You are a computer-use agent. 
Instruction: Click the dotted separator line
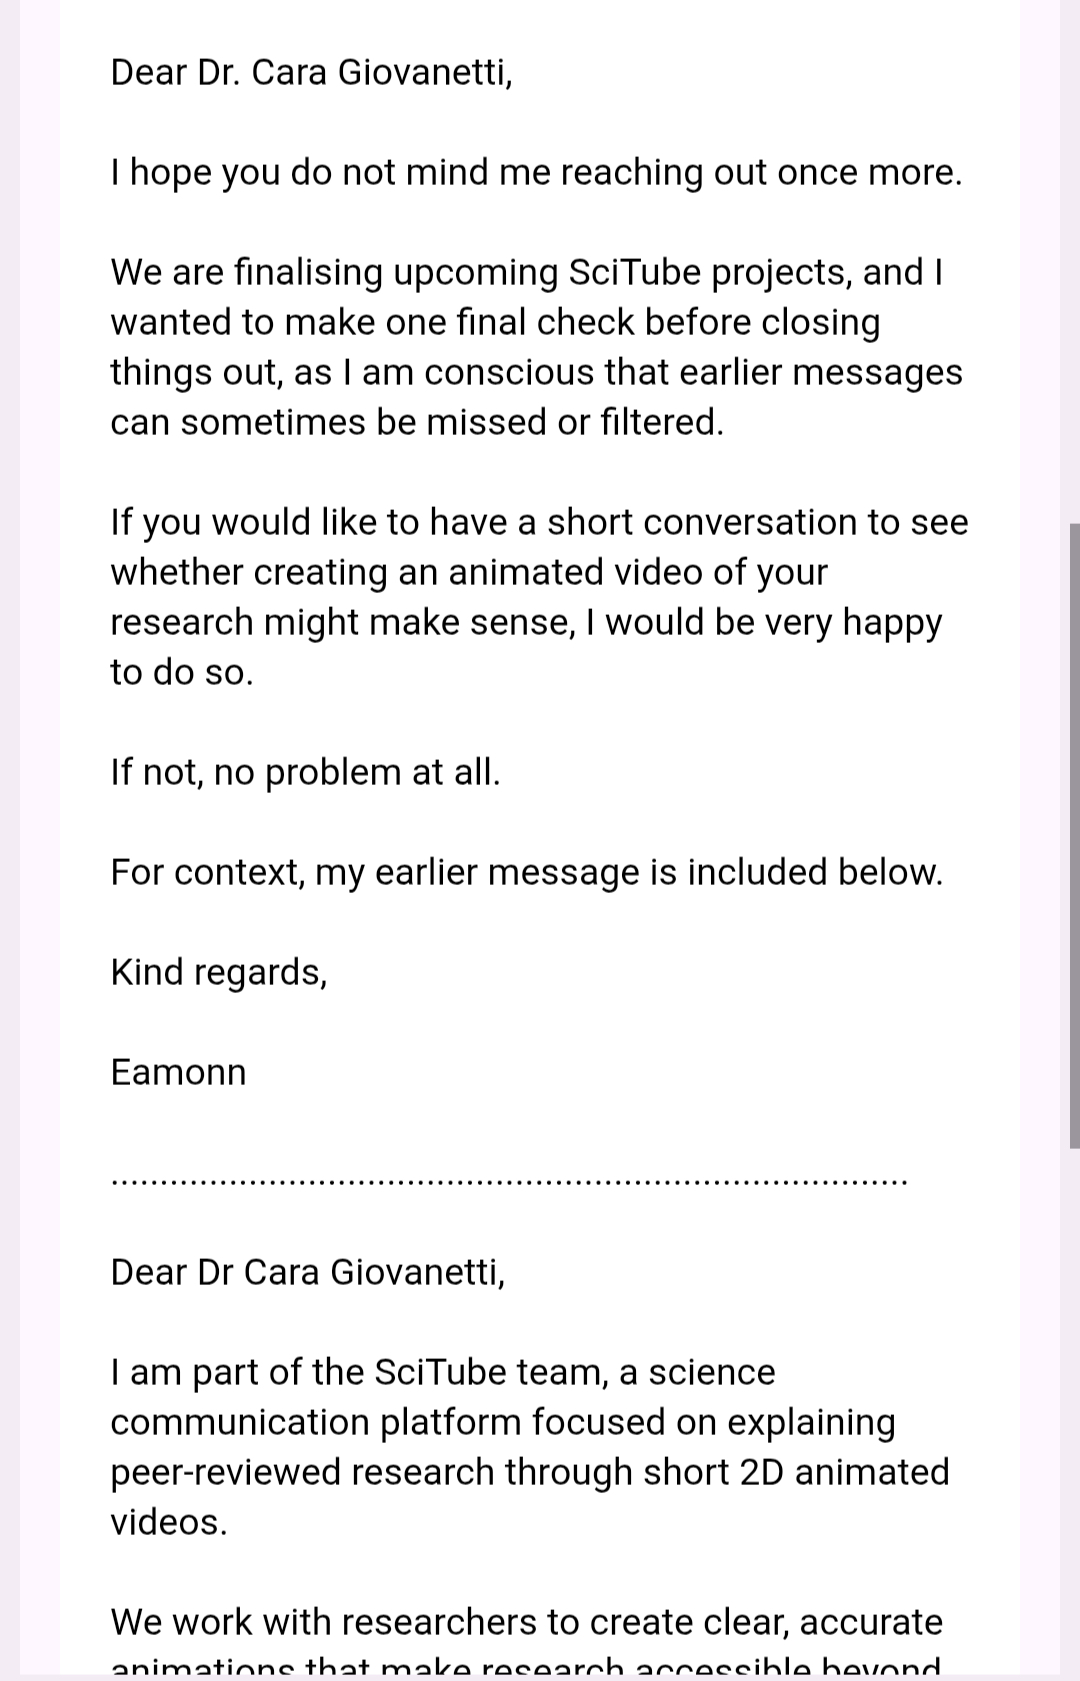(x=509, y=1182)
